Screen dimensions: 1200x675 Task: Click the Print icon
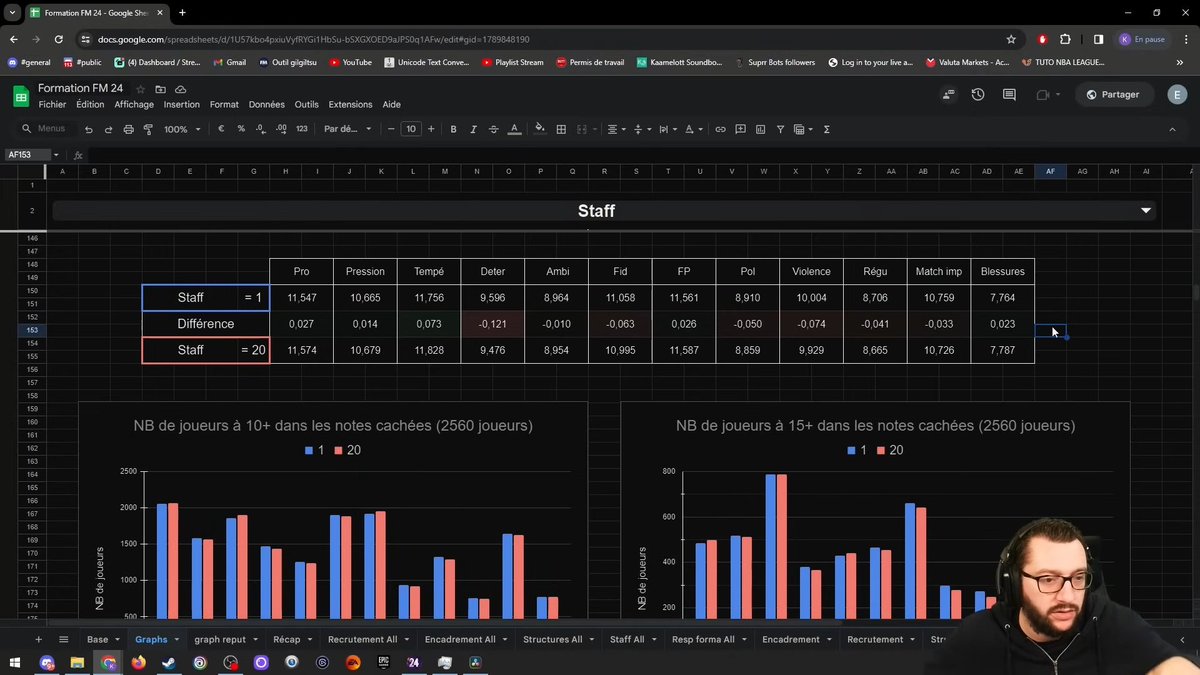pyautogui.click(x=128, y=129)
